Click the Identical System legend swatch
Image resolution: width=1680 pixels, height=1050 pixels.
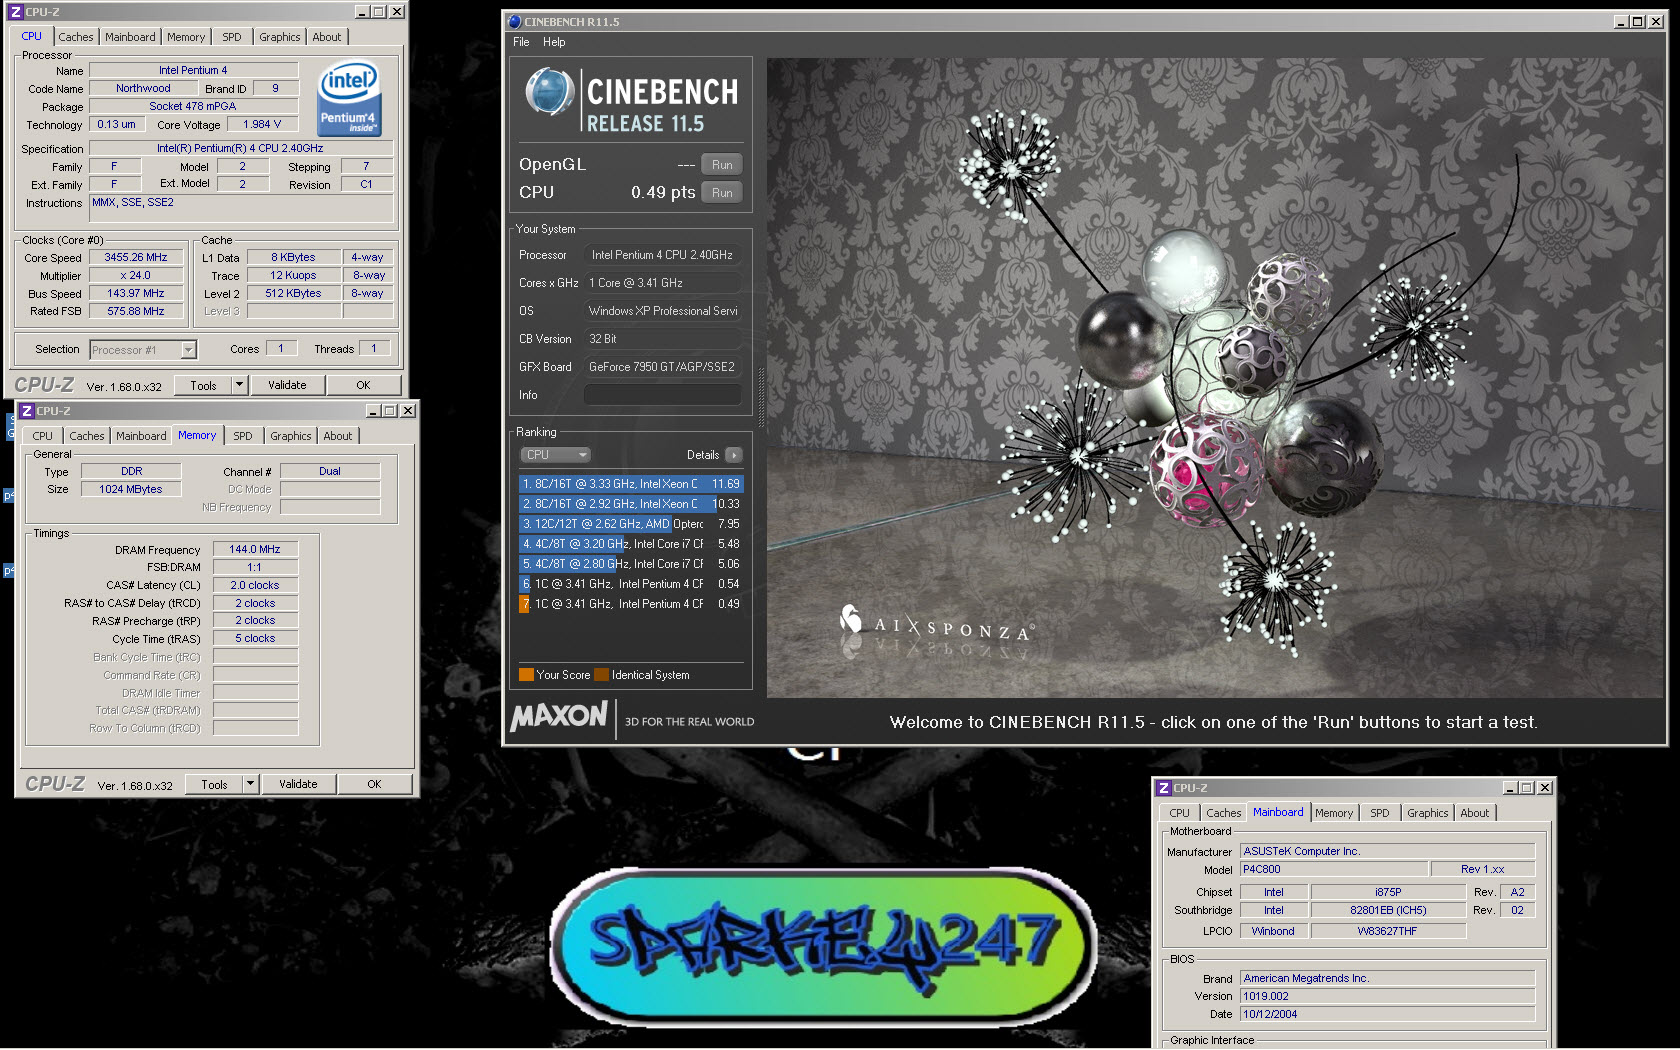(601, 675)
